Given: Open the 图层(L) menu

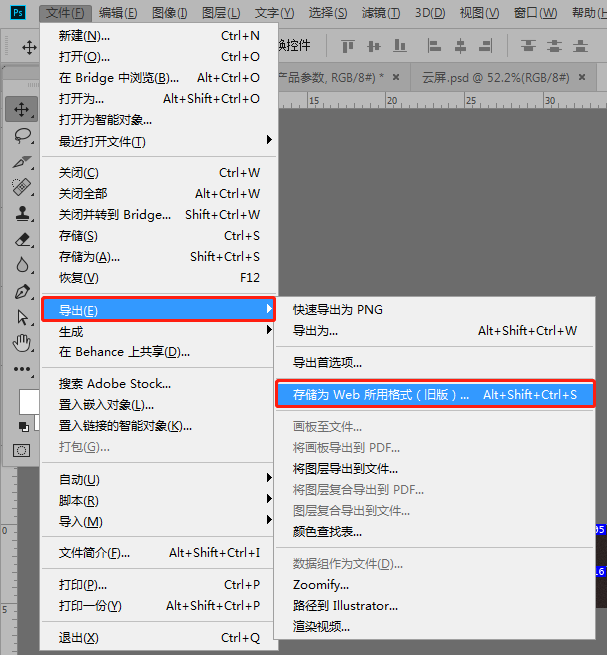Looking at the screenshot, I should (x=221, y=13).
